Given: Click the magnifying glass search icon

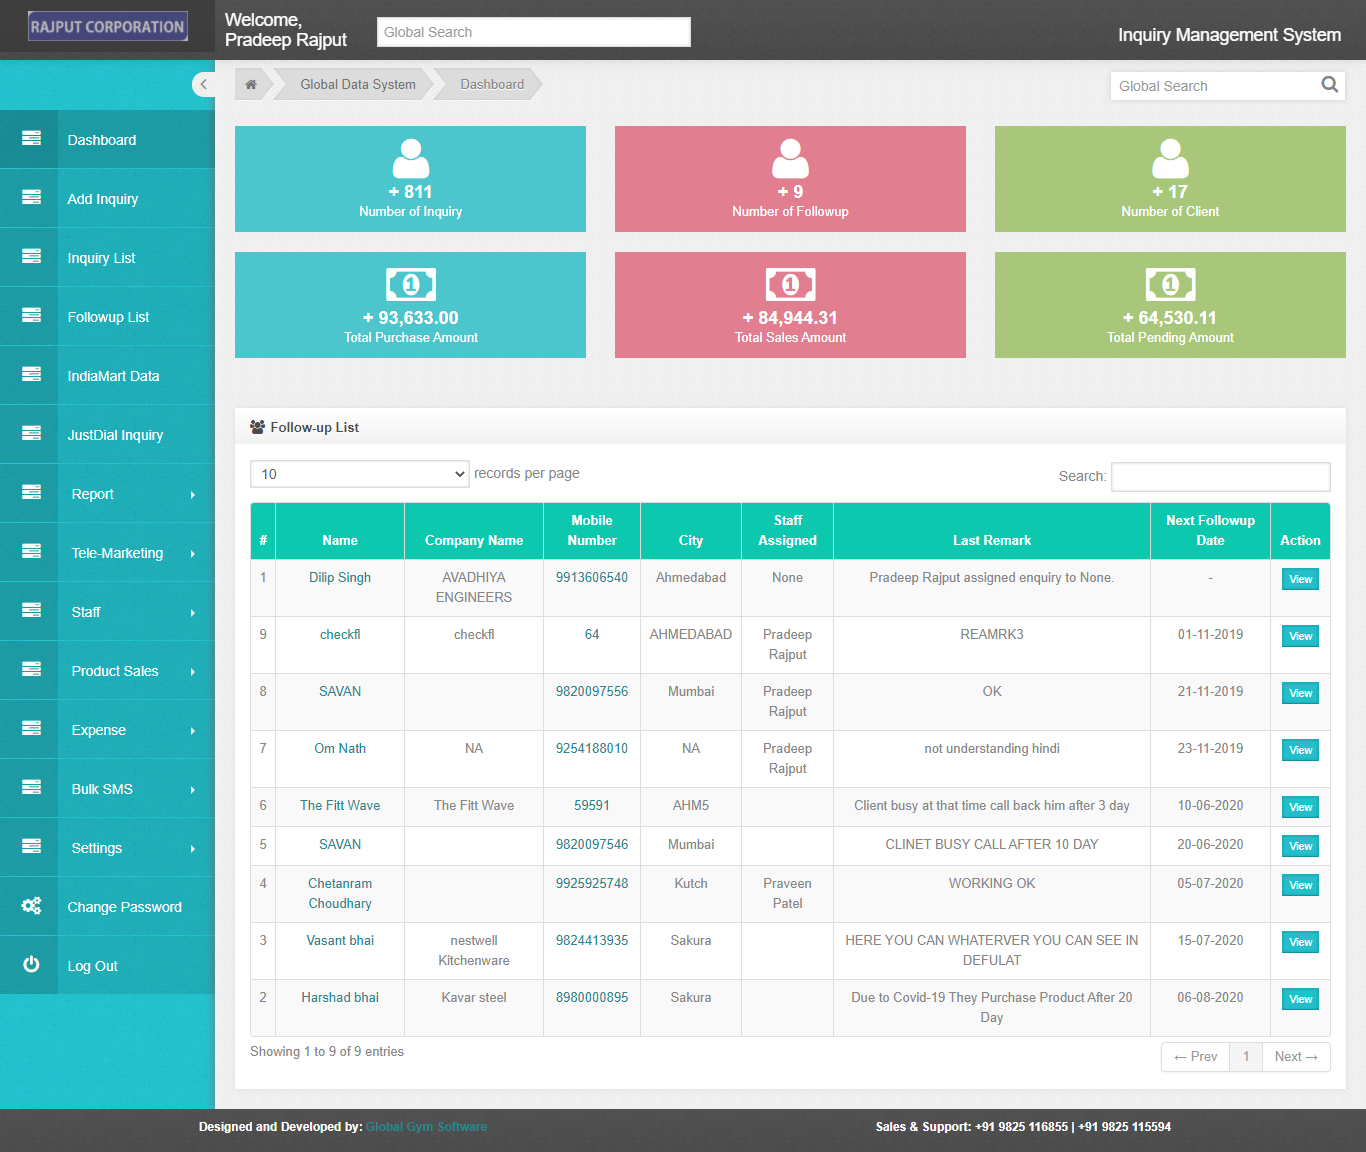Looking at the screenshot, I should (1330, 85).
